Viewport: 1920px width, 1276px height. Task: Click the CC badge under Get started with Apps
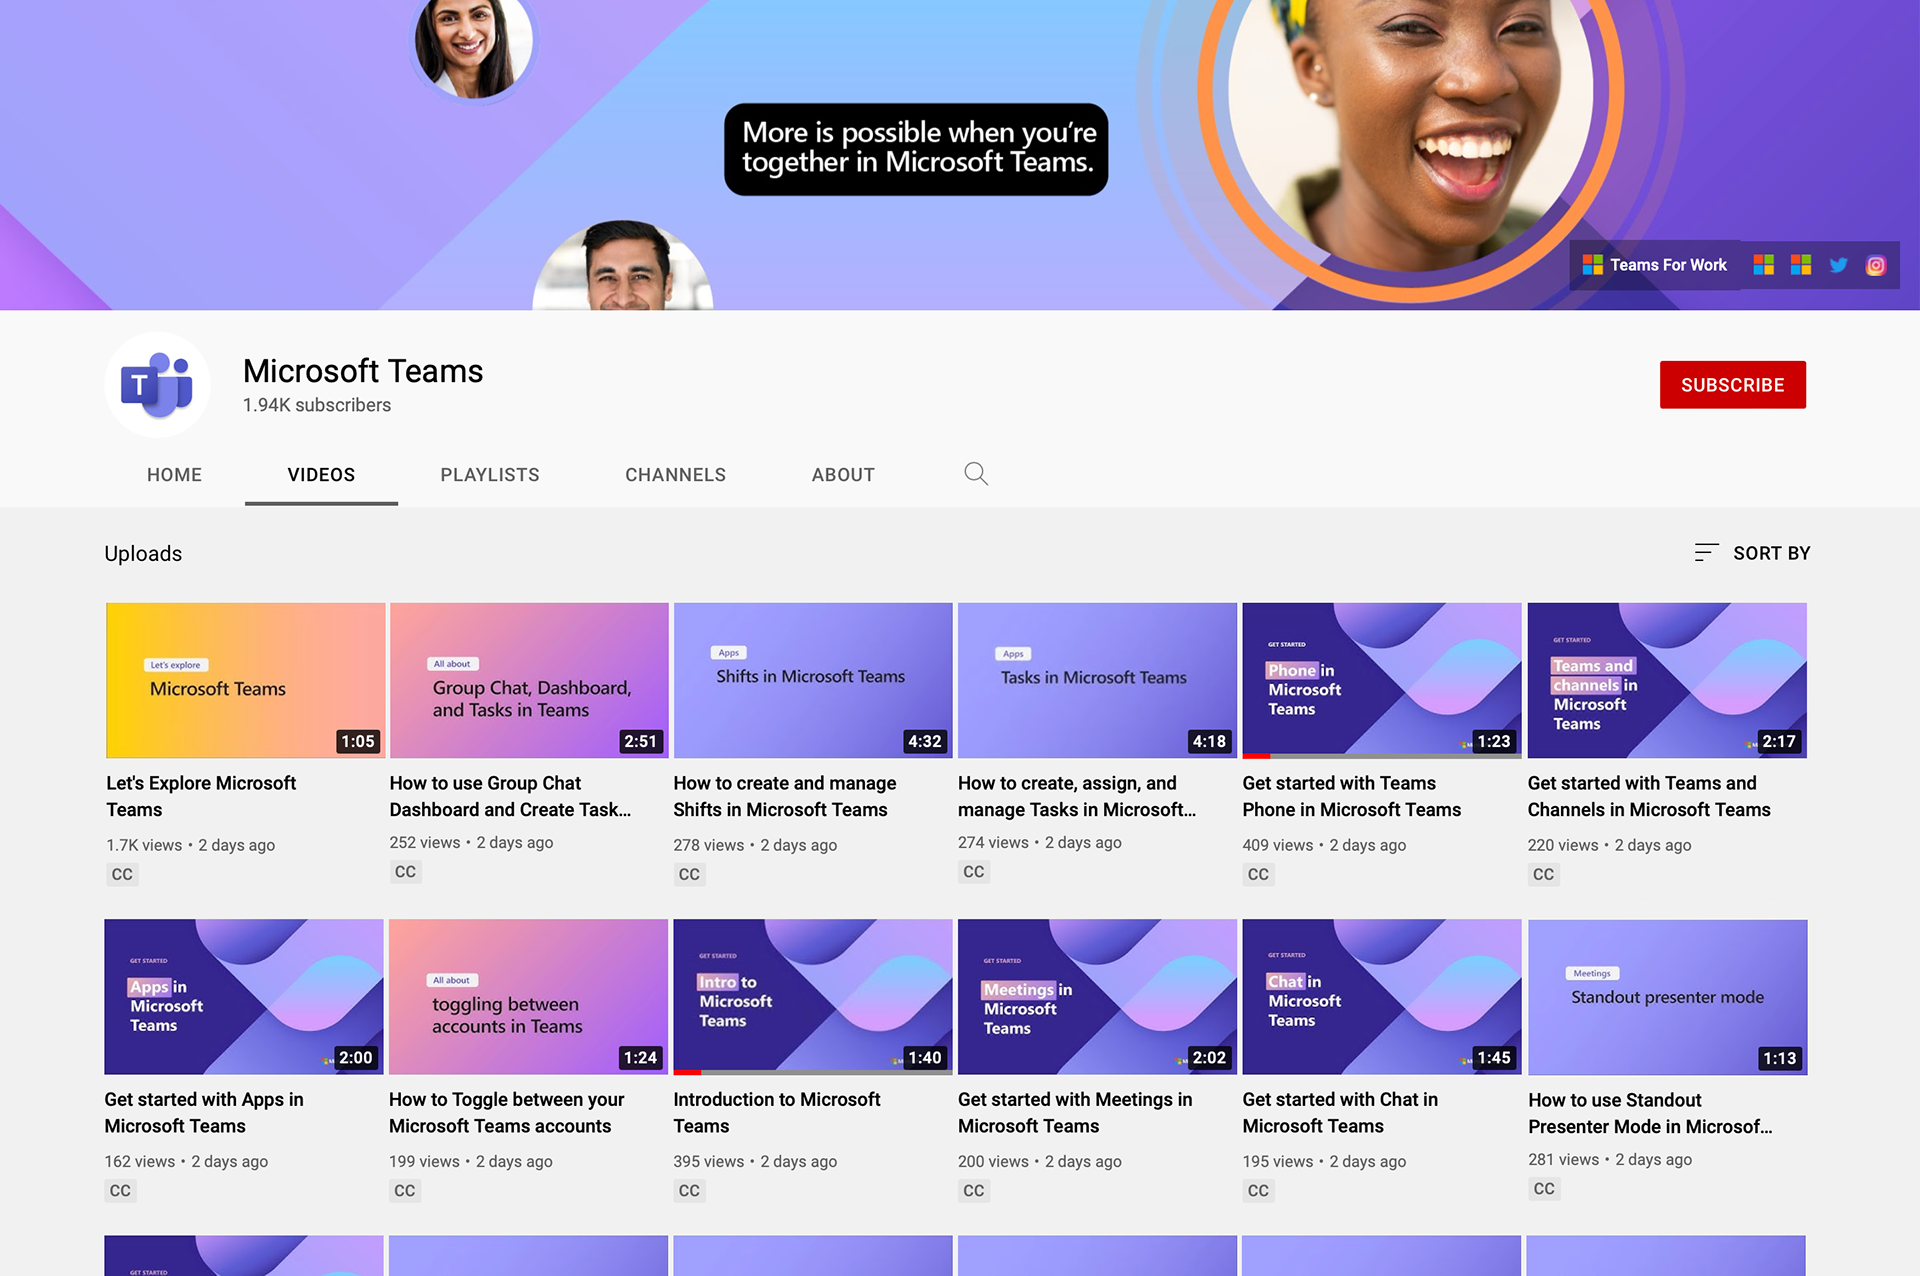coord(120,1190)
